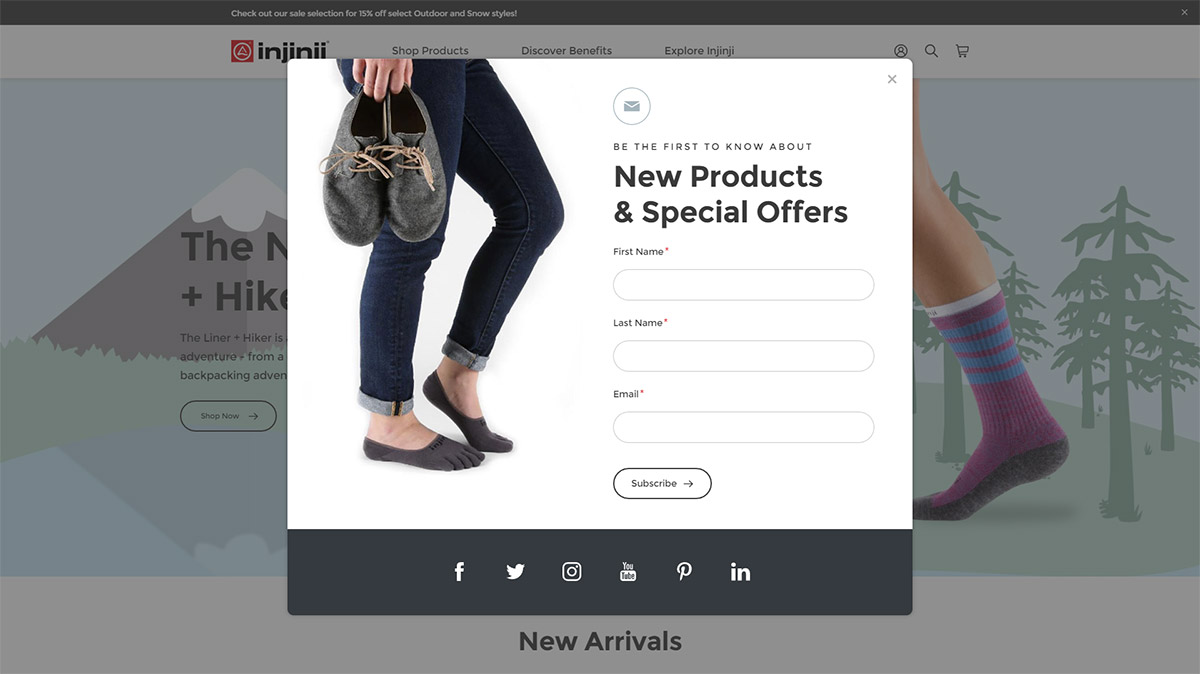Focus the First Name input field
Image resolution: width=1200 pixels, height=674 pixels.
pyautogui.click(x=743, y=285)
